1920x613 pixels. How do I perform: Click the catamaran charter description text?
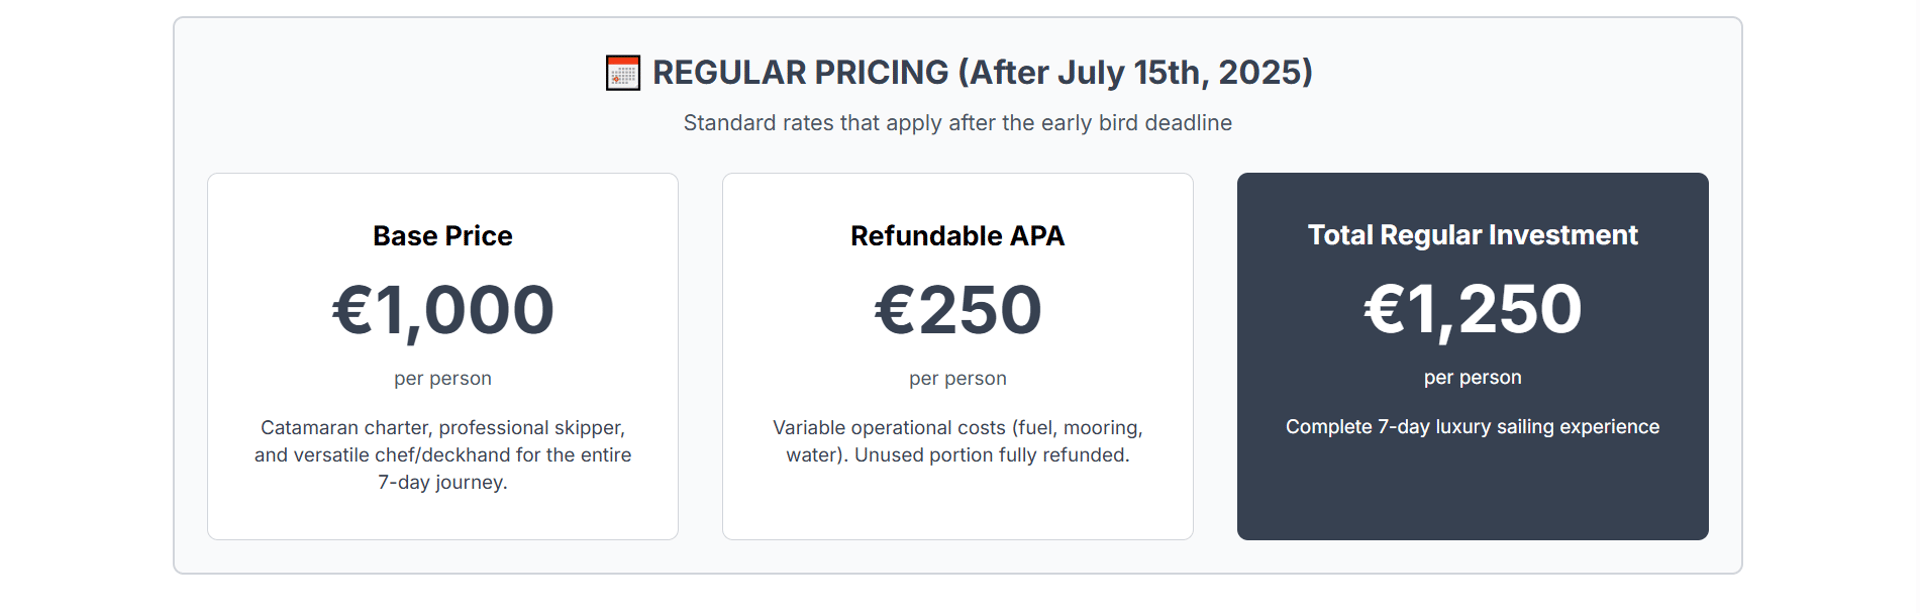pos(443,455)
